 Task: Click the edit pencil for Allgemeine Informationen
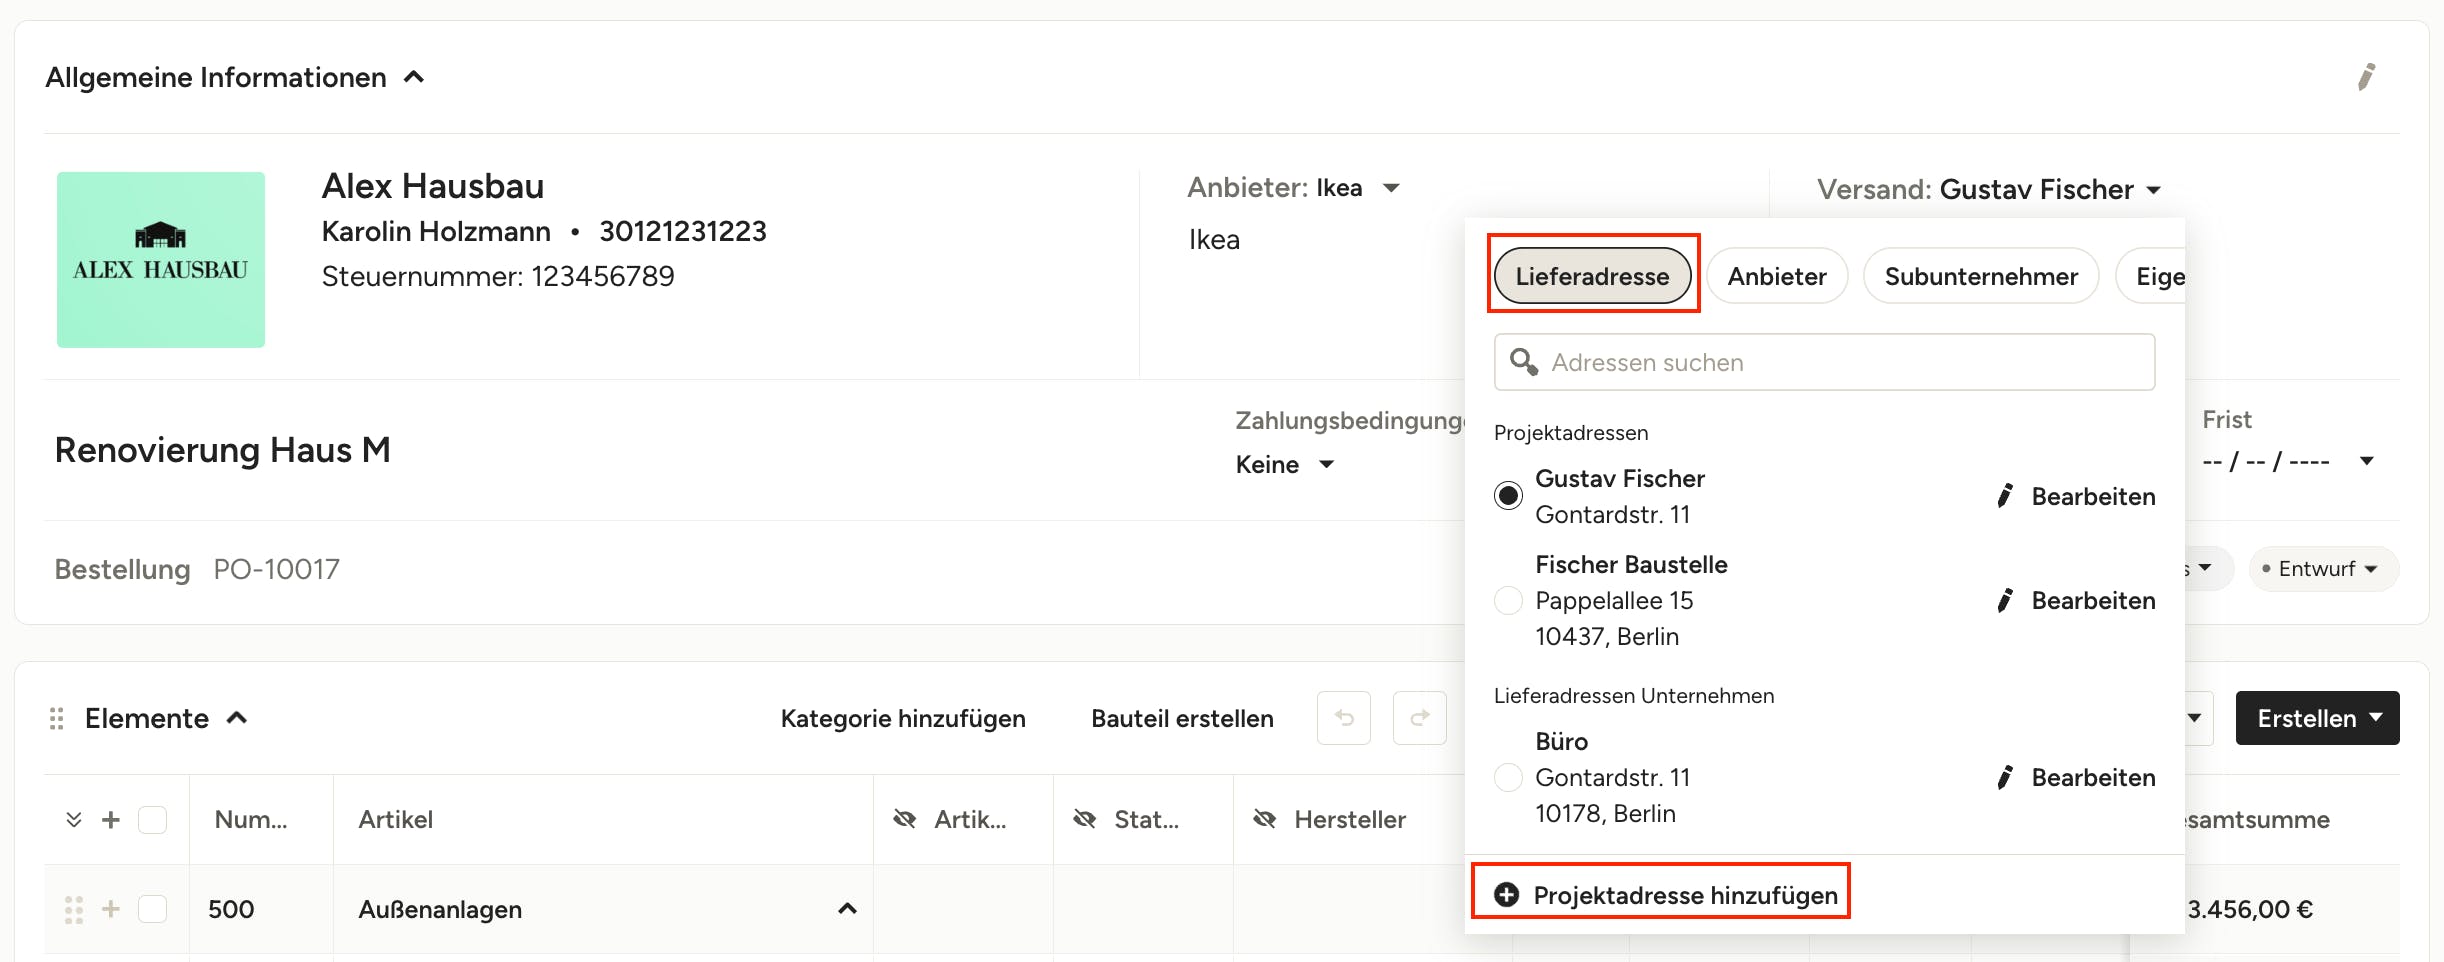coord(2366,77)
